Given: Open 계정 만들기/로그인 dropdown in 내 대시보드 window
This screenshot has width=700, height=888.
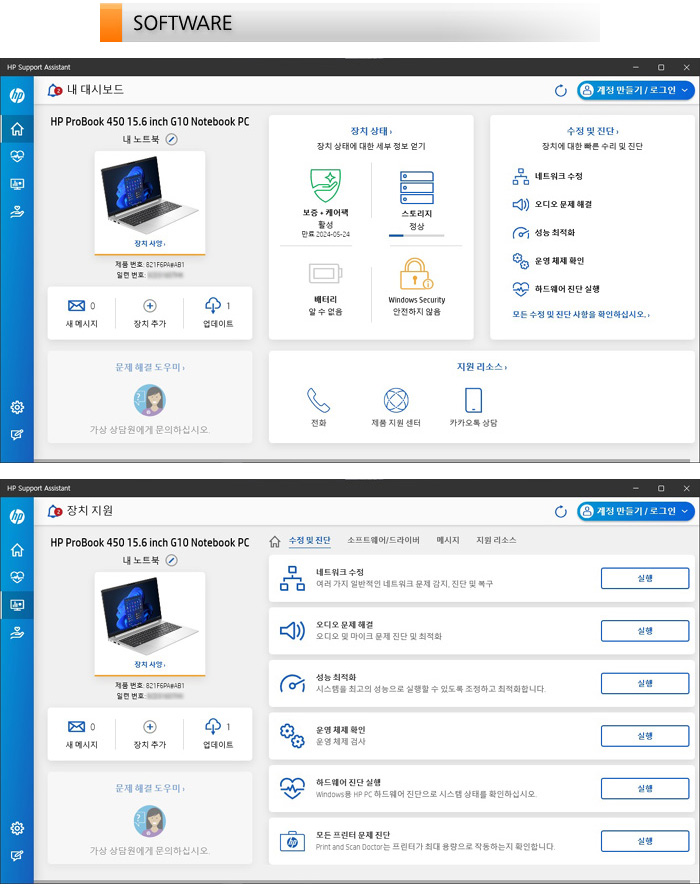Looking at the screenshot, I should tap(635, 90).
